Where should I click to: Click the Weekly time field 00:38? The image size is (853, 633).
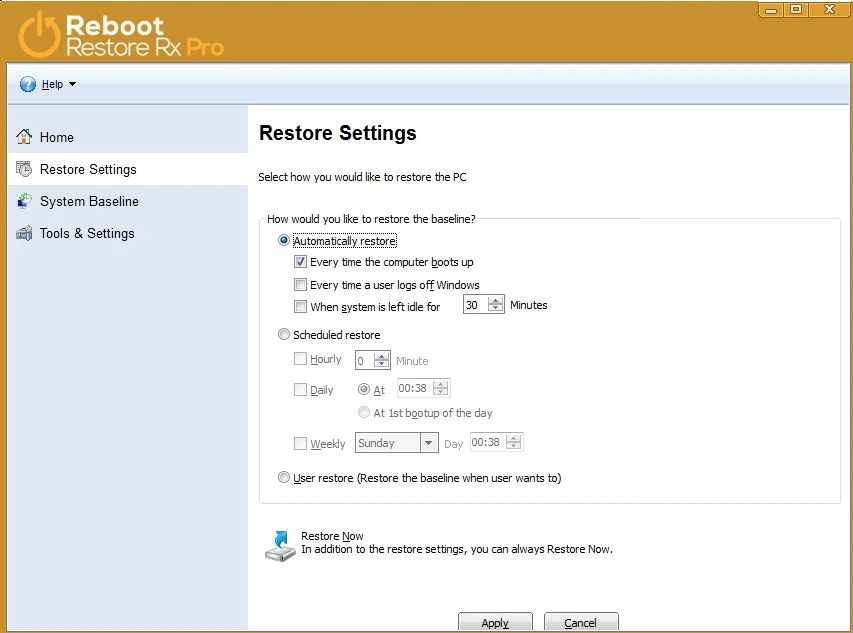pyautogui.click(x=488, y=442)
